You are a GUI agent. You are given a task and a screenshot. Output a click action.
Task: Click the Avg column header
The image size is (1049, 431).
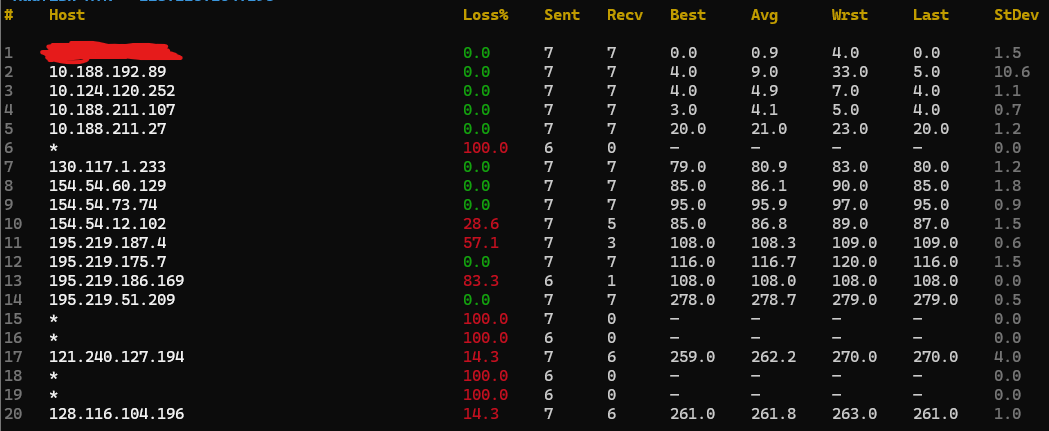pyautogui.click(x=764, y=15)
